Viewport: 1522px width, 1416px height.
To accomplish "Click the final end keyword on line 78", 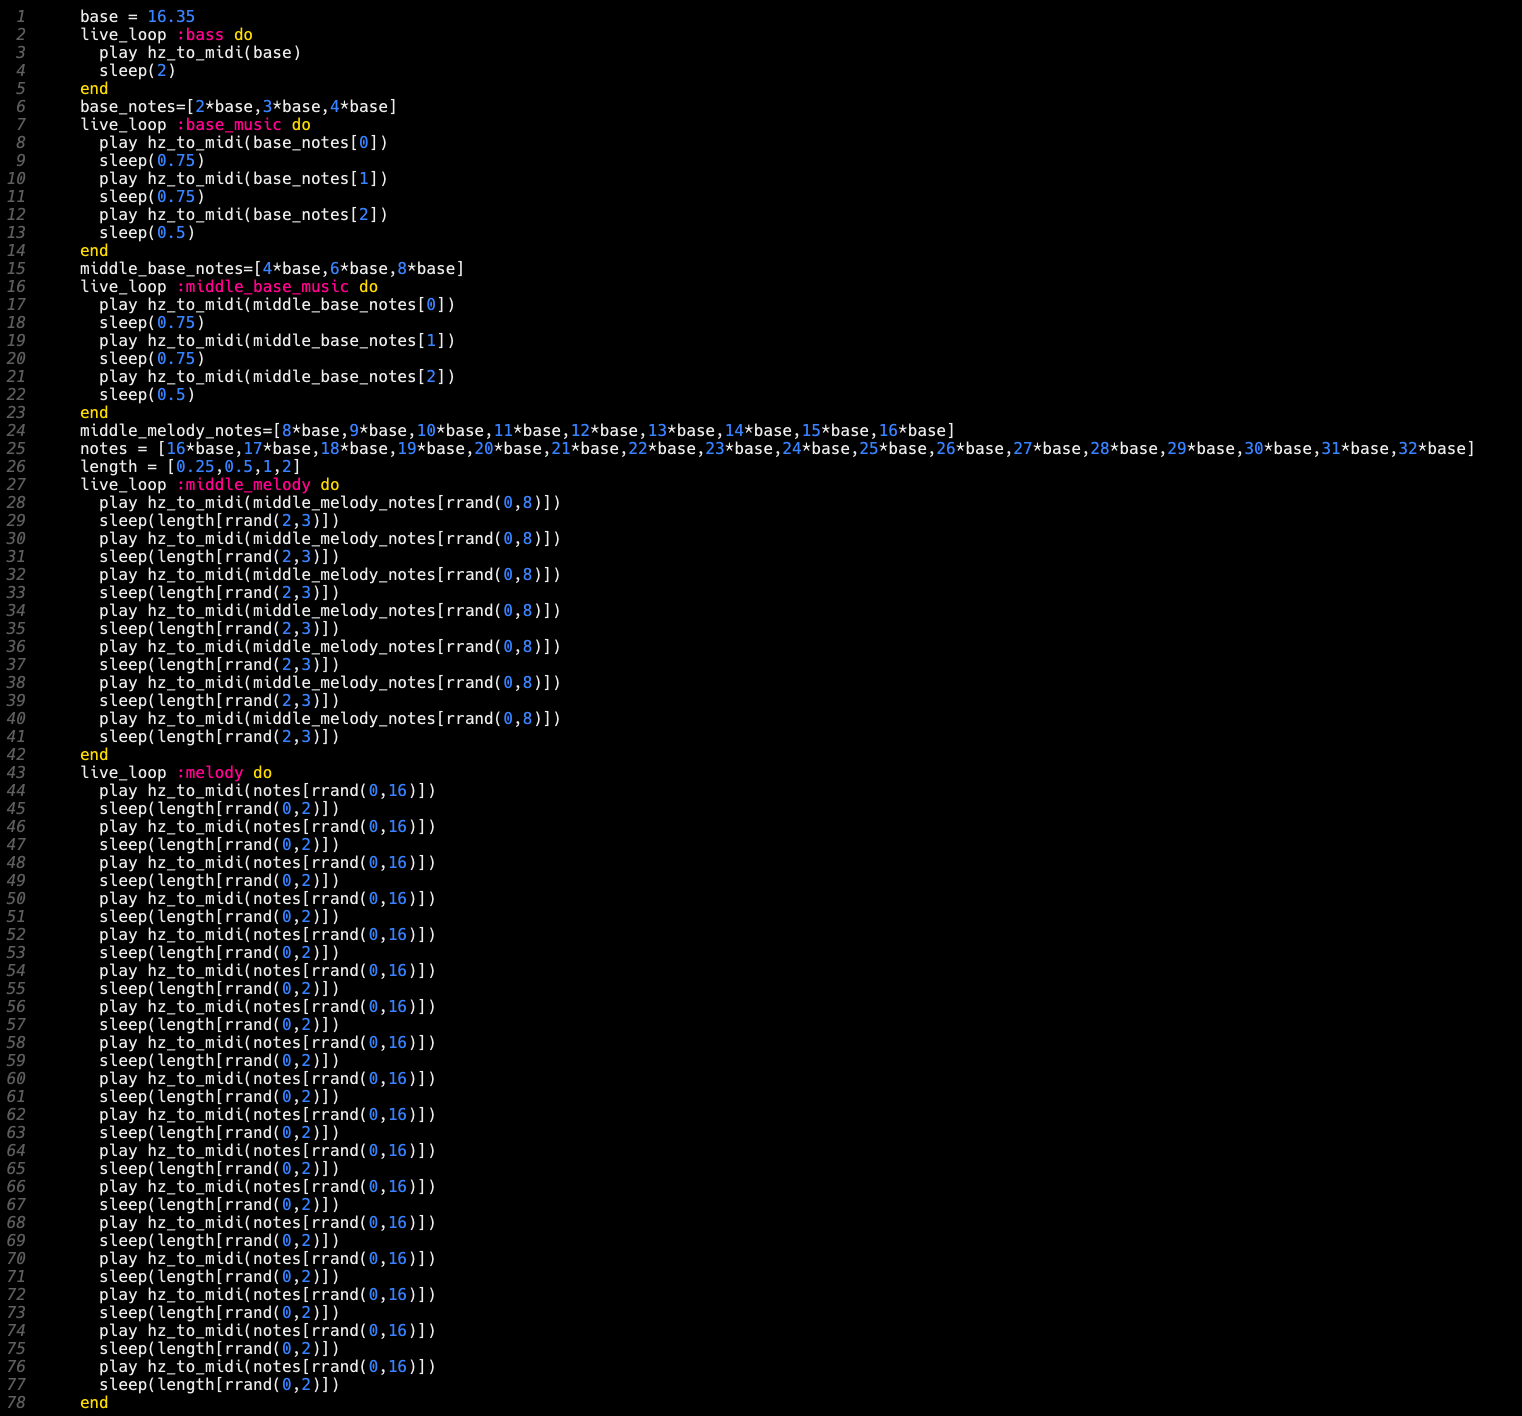I will click(94, 1402).
